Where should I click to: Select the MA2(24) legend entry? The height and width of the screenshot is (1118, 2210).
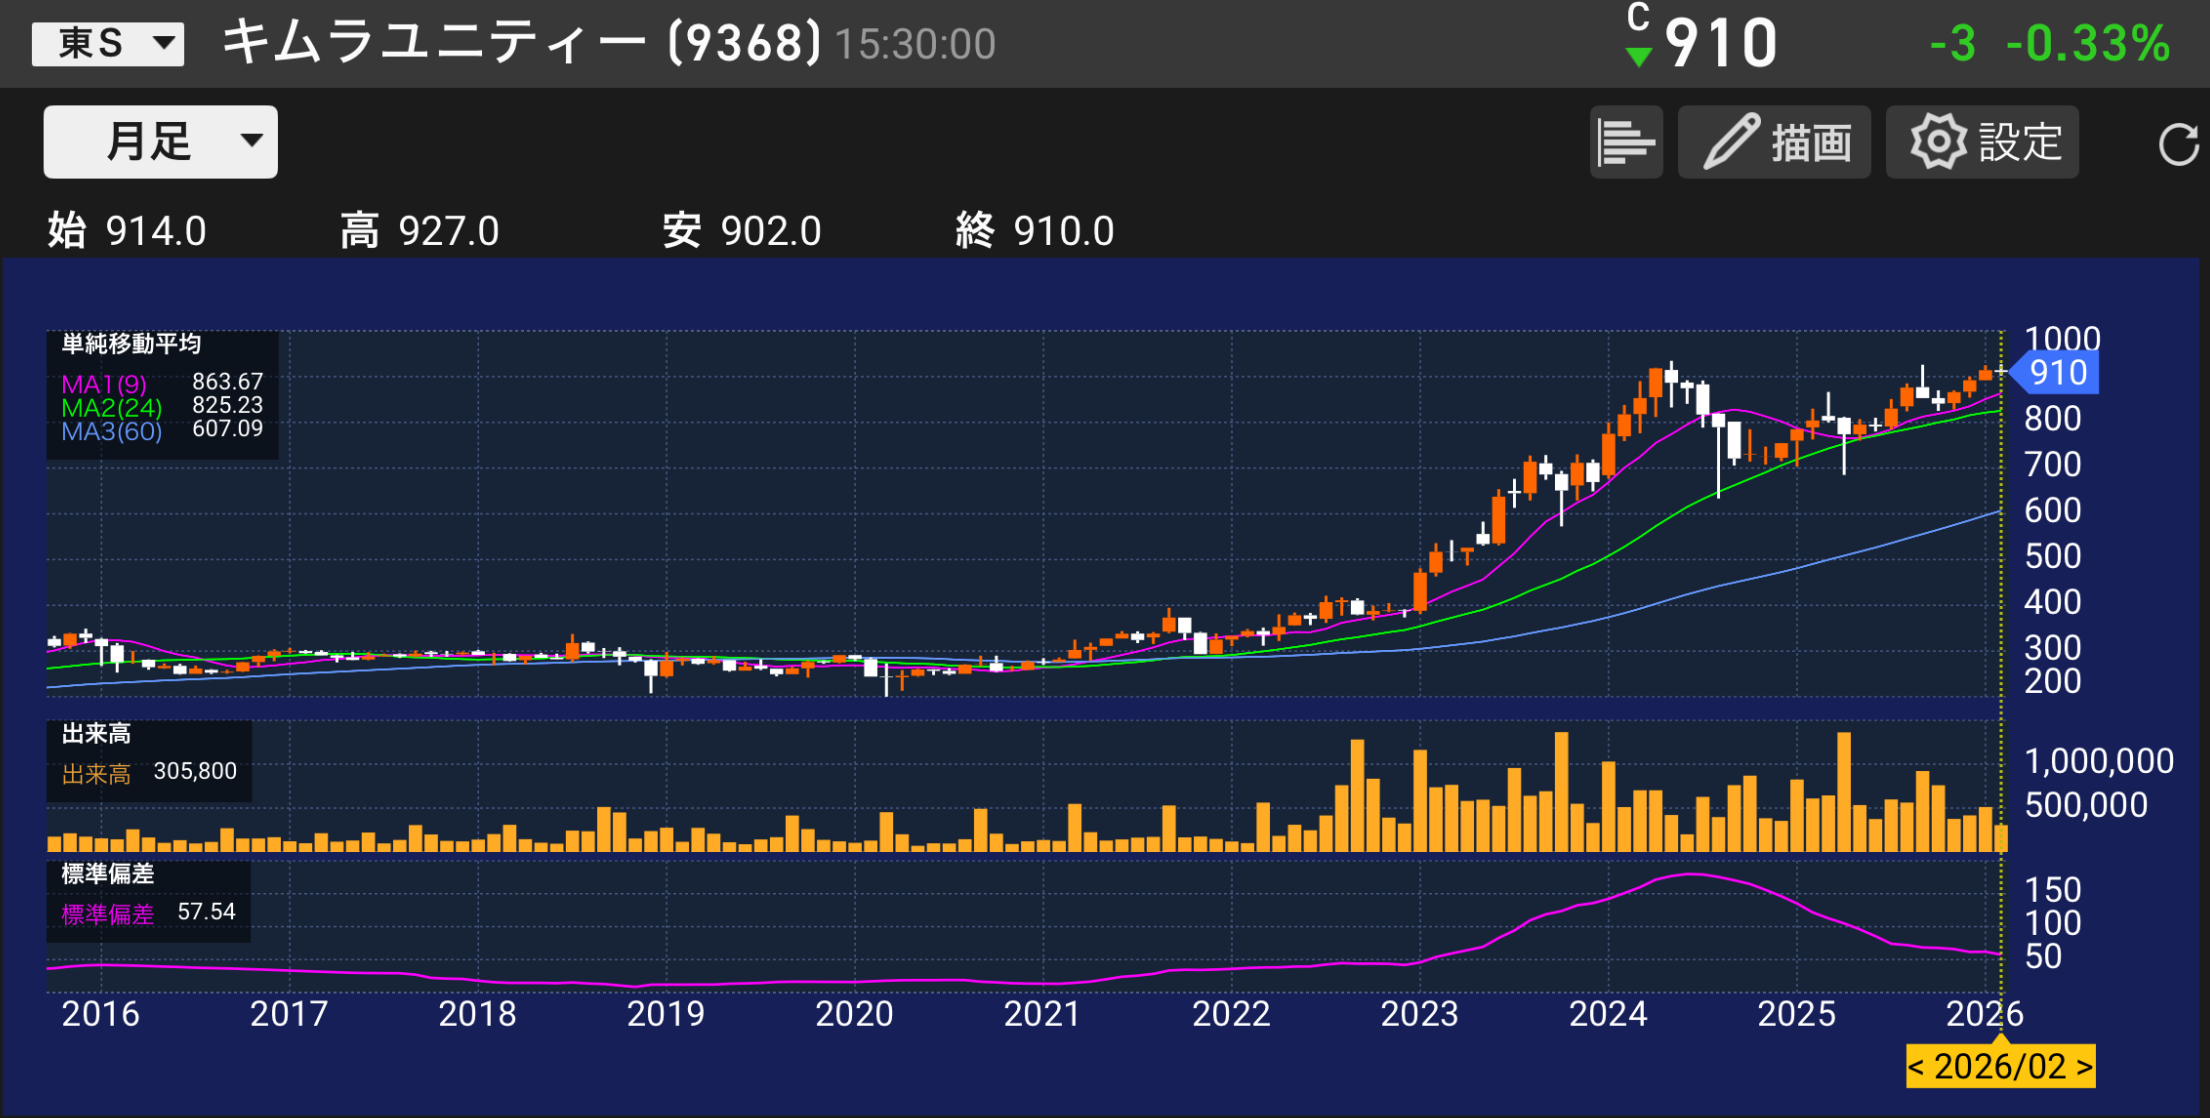pyautogui.click(x=111, y=408)
